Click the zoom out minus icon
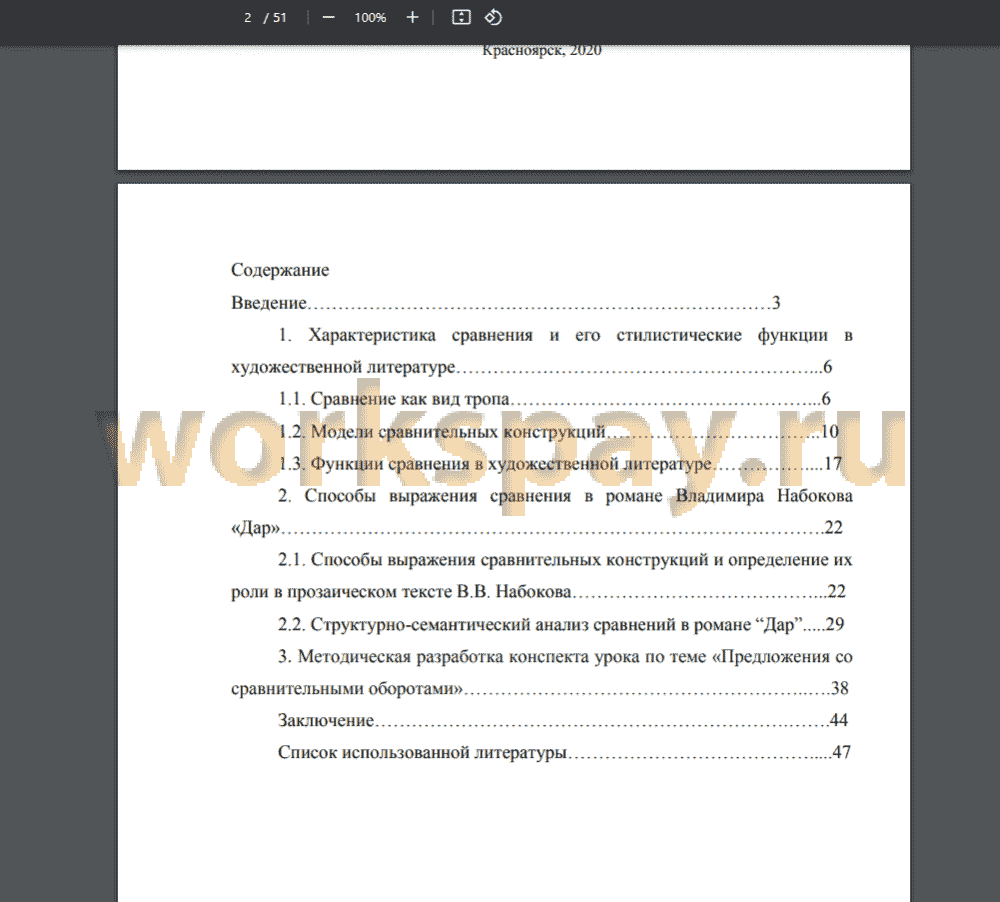The image size is (1000, 902). point(328,17)
